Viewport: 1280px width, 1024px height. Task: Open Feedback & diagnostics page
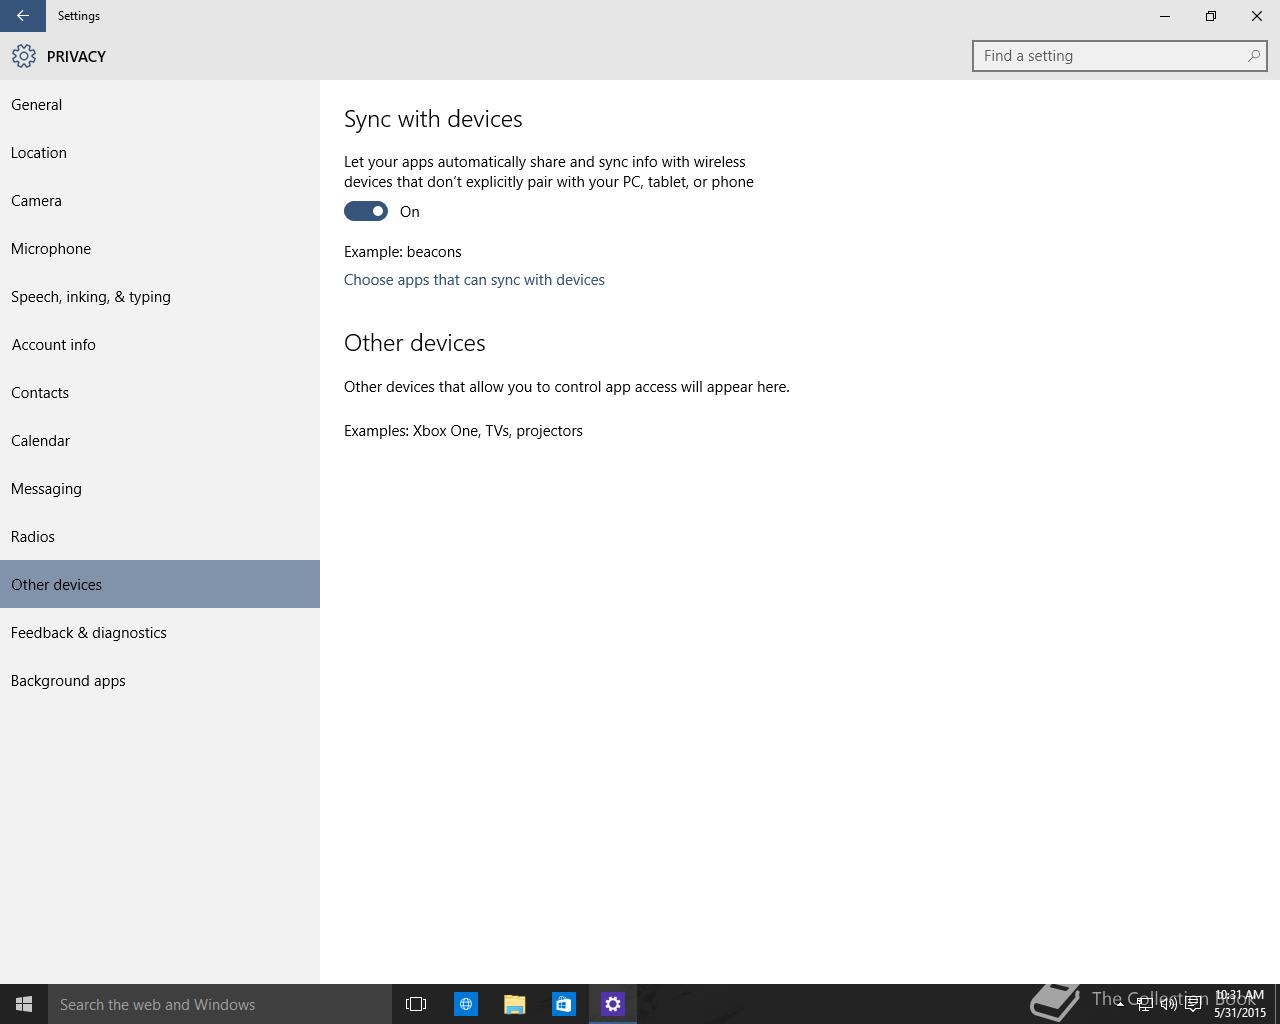point(160,632)
